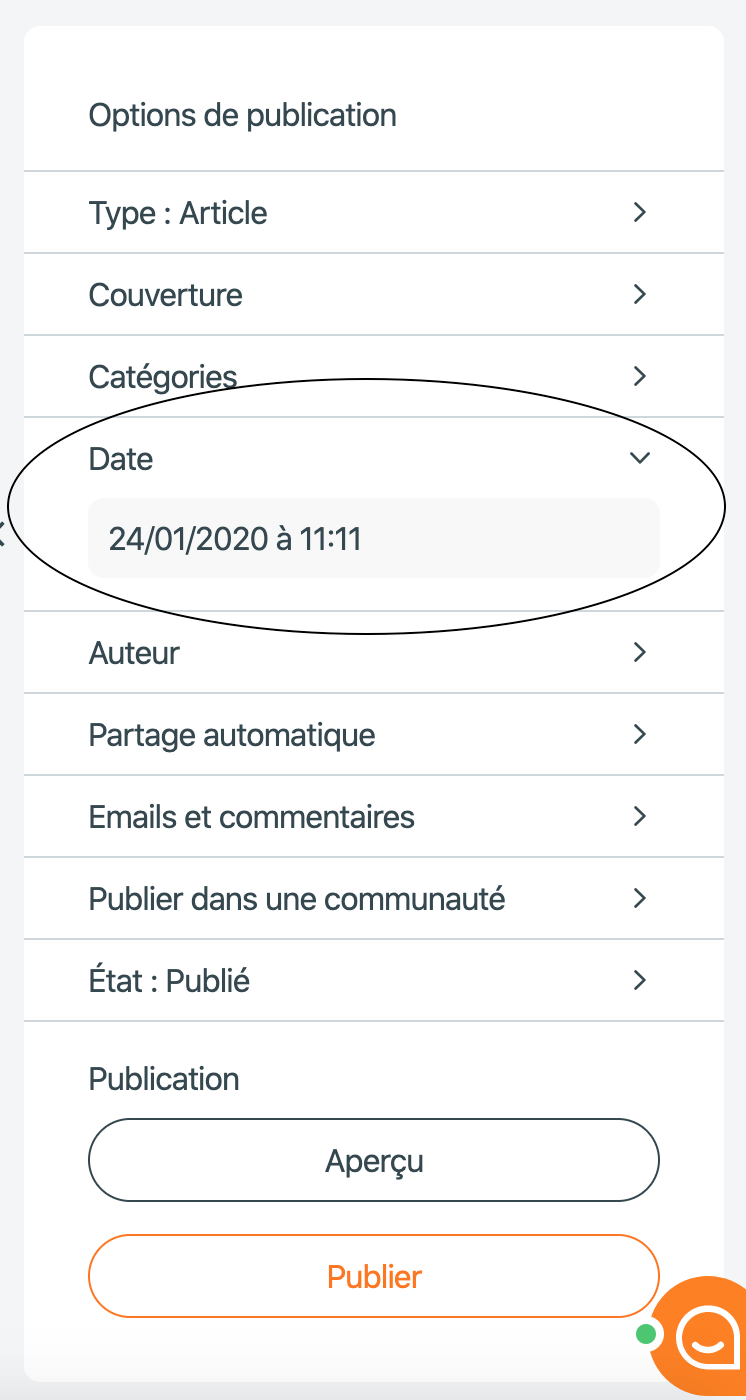The height and width of the screenshot is (1400, 746).
Task: Click the chevron beside Partage automatique
Action: click(640, 734)
